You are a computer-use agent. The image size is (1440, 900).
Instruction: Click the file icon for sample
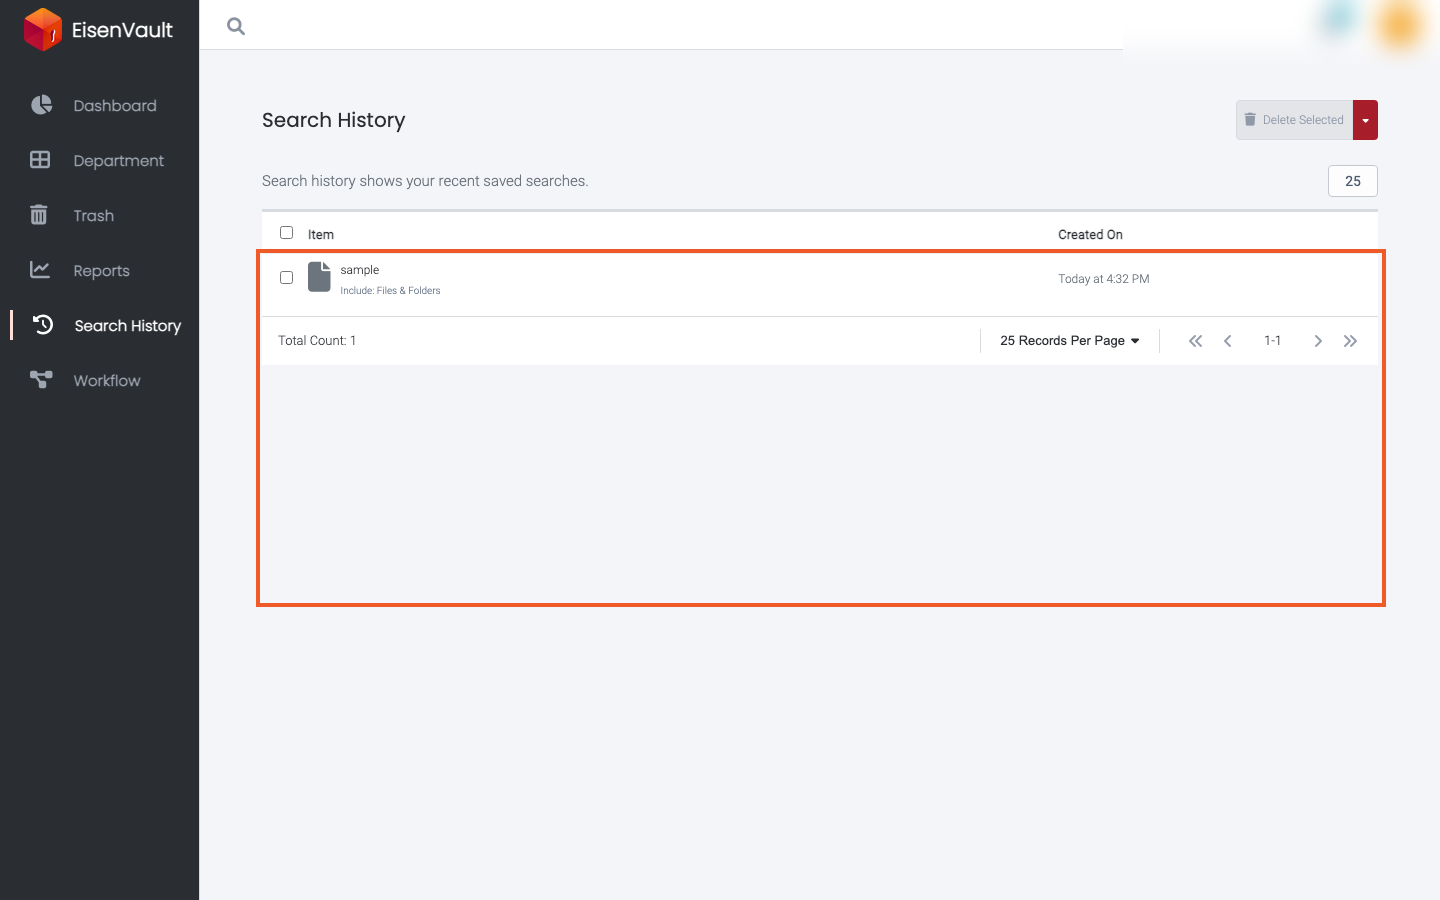pos(319,277)
